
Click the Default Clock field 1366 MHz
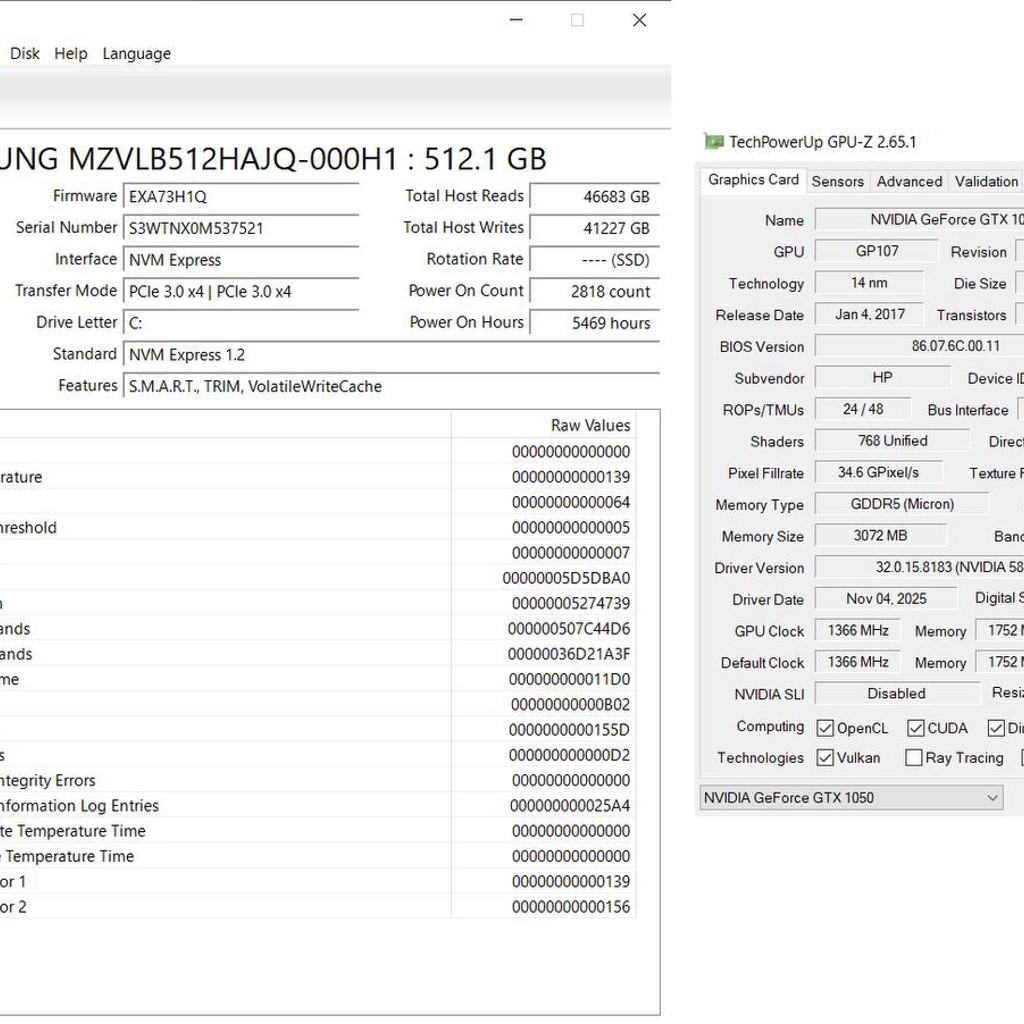857,662
